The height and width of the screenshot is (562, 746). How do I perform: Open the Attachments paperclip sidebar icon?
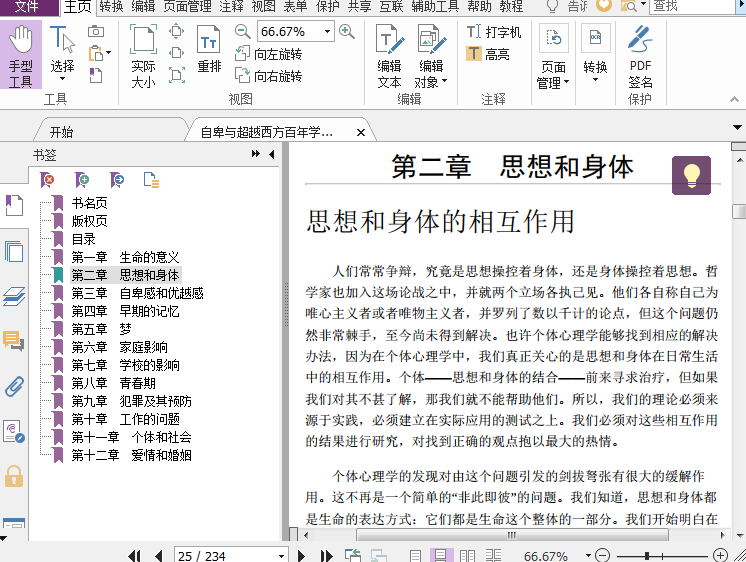[x=14, y=386]
